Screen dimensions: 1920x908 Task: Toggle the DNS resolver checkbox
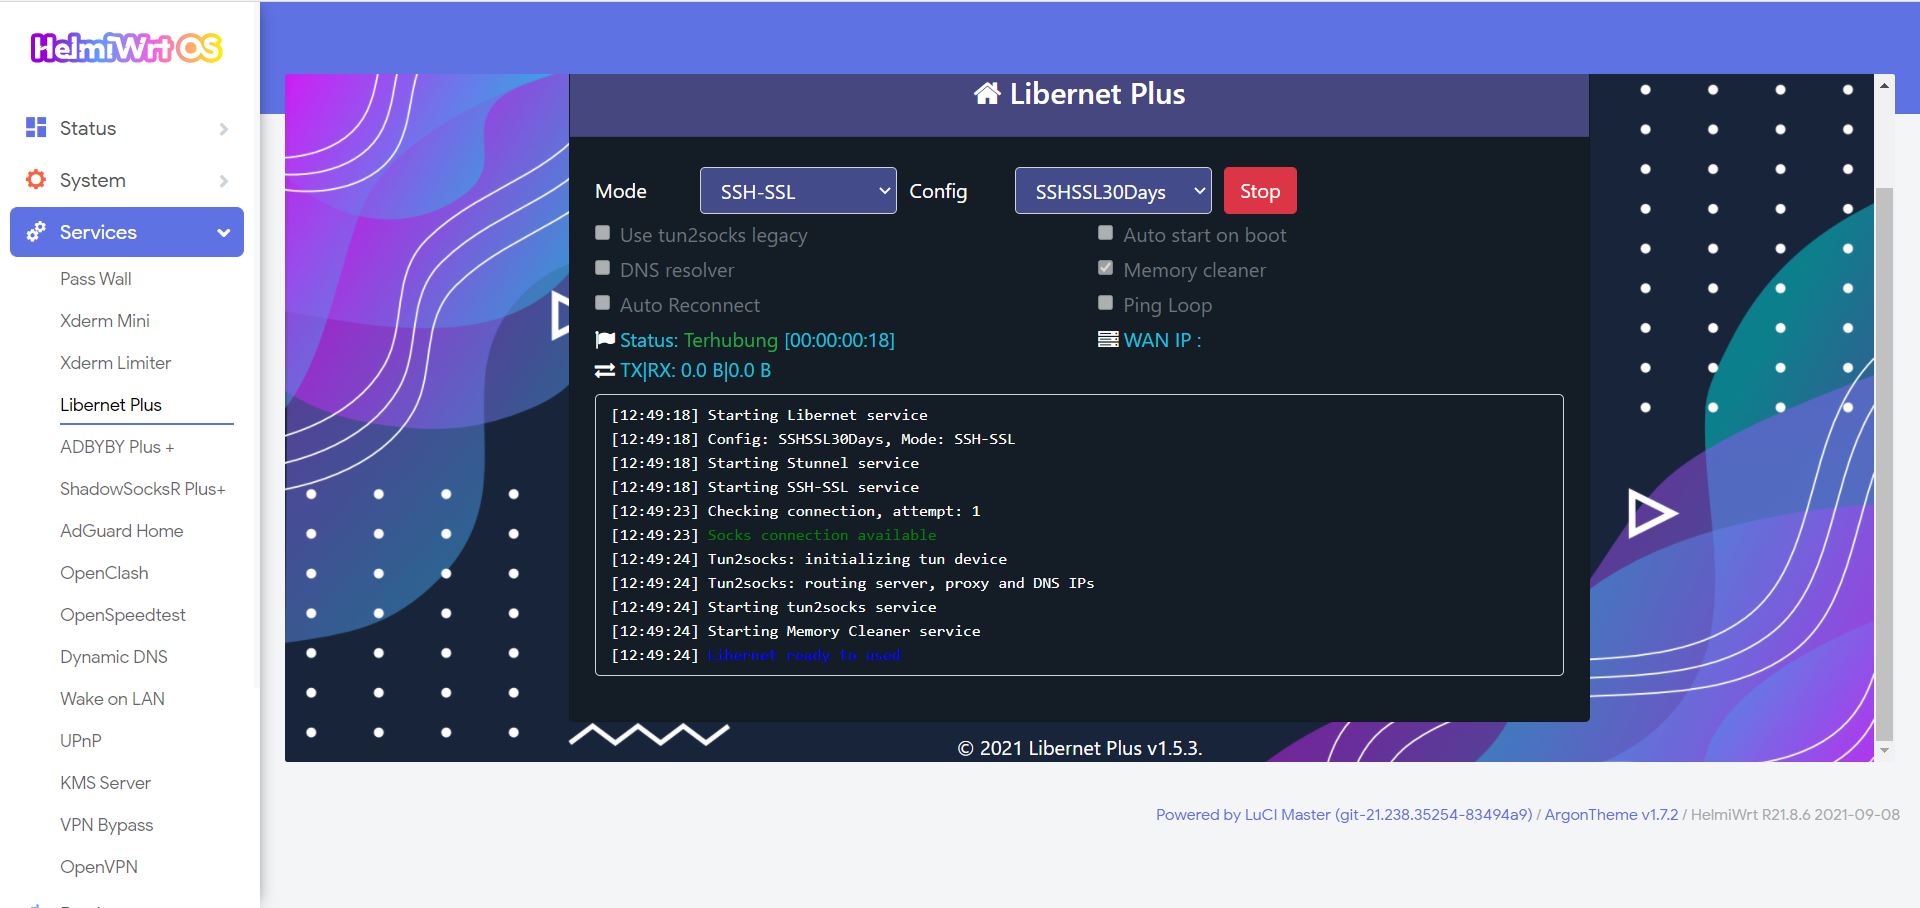point(602,268)
